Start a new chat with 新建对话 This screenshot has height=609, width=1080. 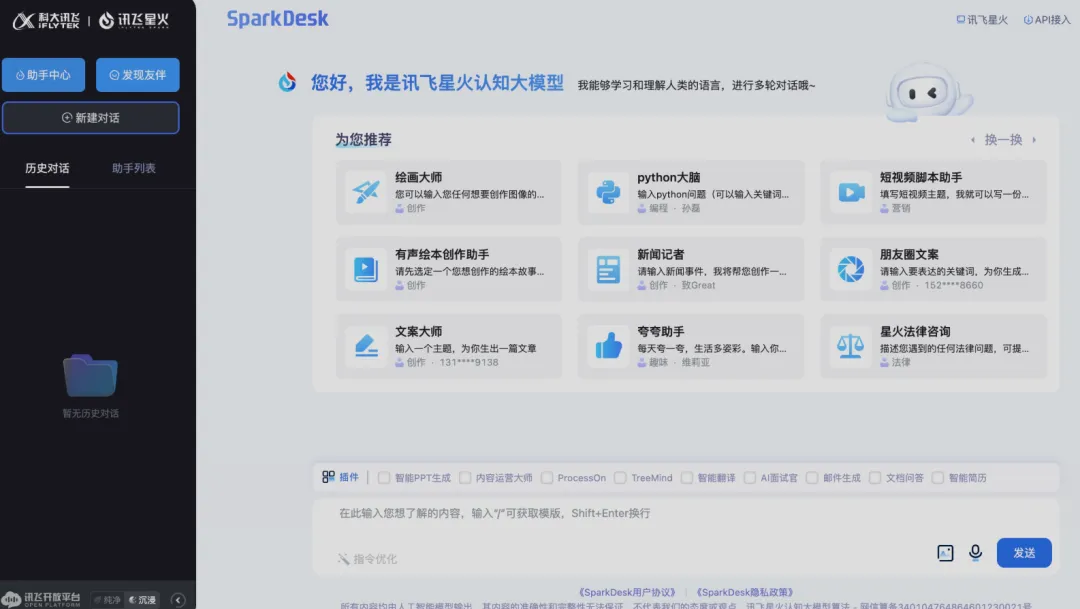click(x=91, y=118)
